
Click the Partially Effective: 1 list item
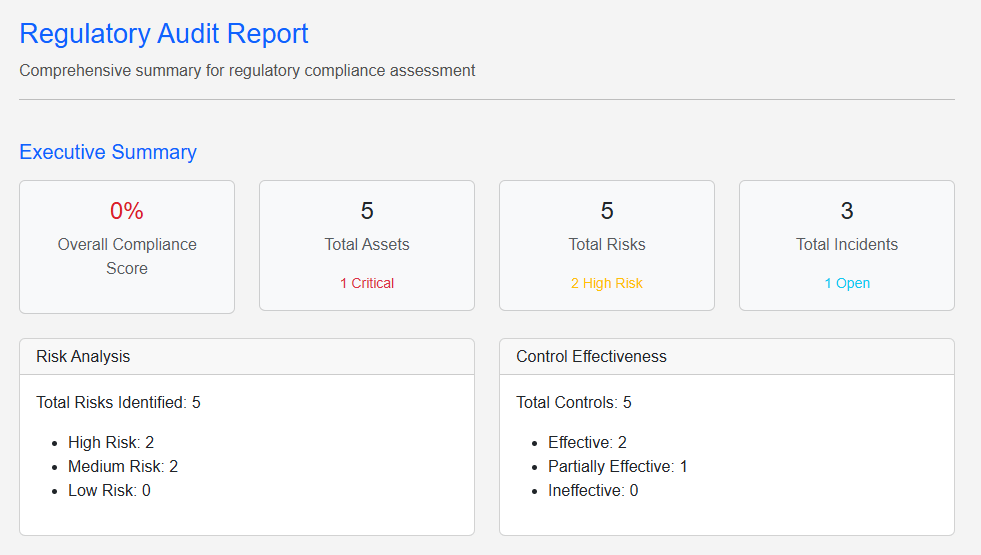pyautogui.click(x=617, y=466)
